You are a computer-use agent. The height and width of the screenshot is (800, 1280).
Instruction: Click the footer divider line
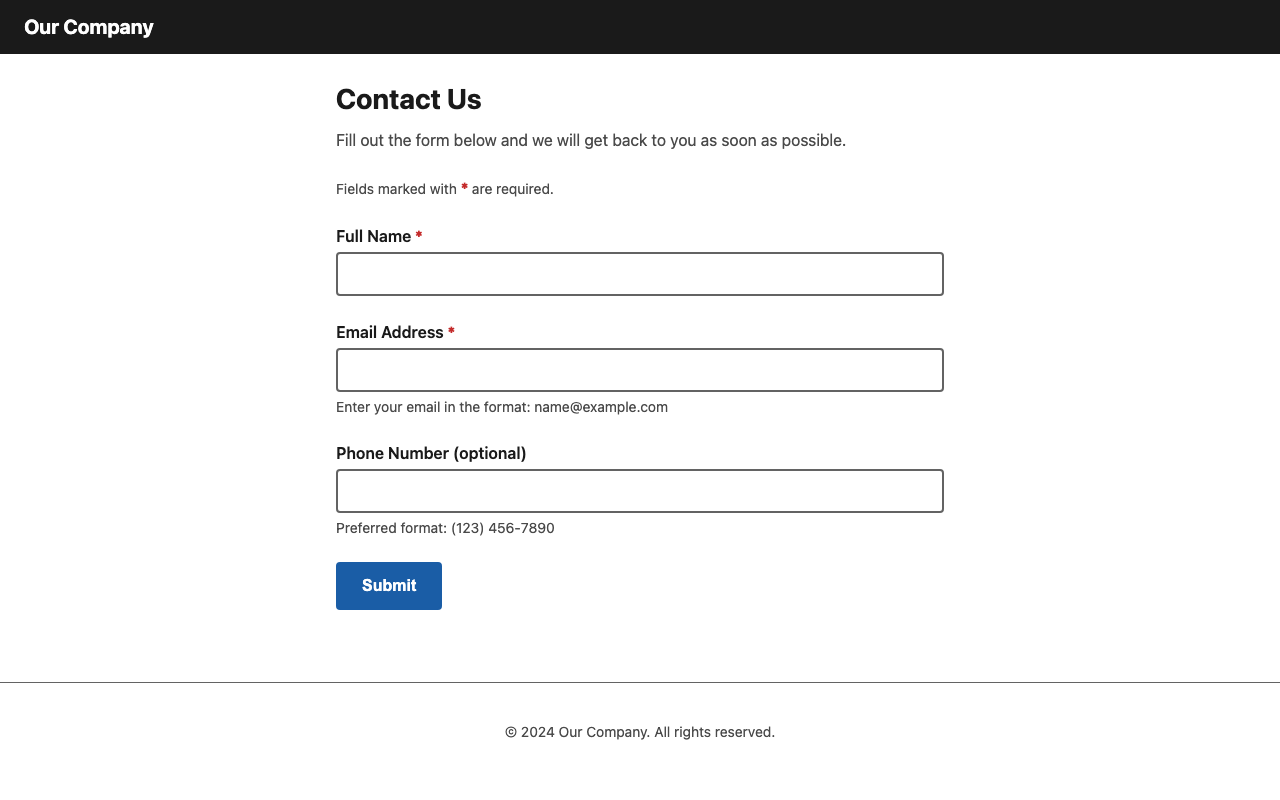click(x=640, y=683)
